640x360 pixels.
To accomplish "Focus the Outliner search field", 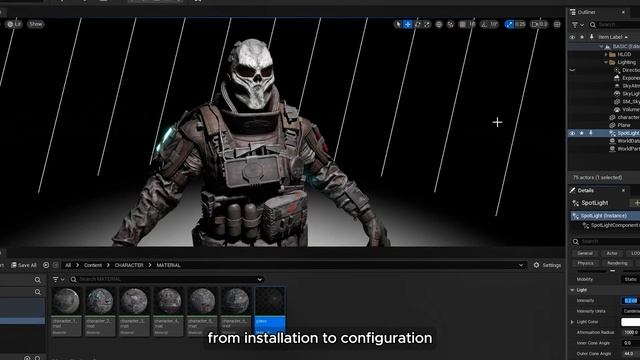I will pyautogui.click(x=614, y=25).
